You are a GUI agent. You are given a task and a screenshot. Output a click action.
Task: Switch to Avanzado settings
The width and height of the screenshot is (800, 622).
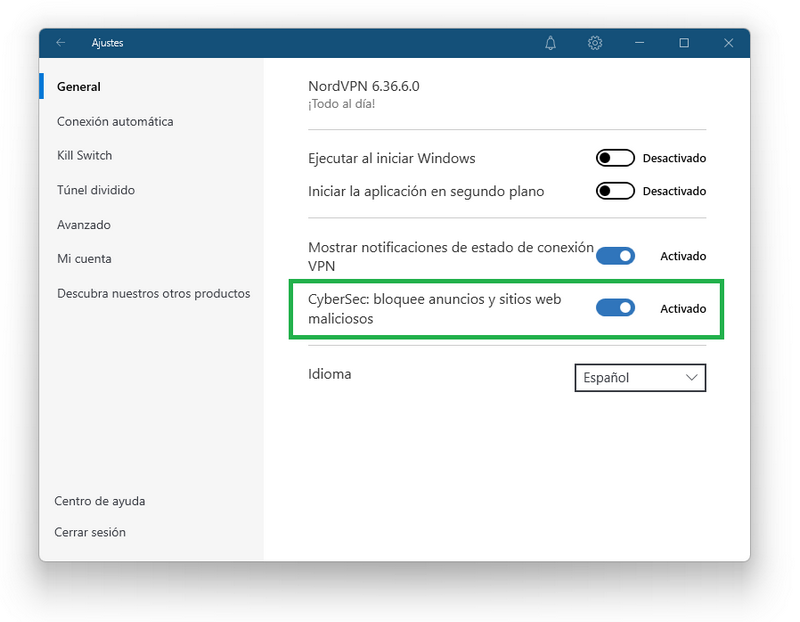click(84, 225)
